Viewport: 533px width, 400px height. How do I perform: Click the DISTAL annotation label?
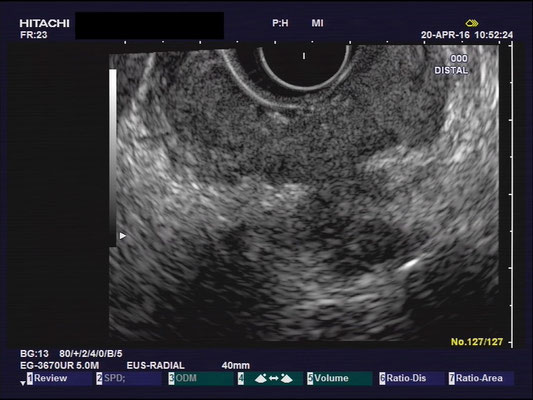coord(451,70)
